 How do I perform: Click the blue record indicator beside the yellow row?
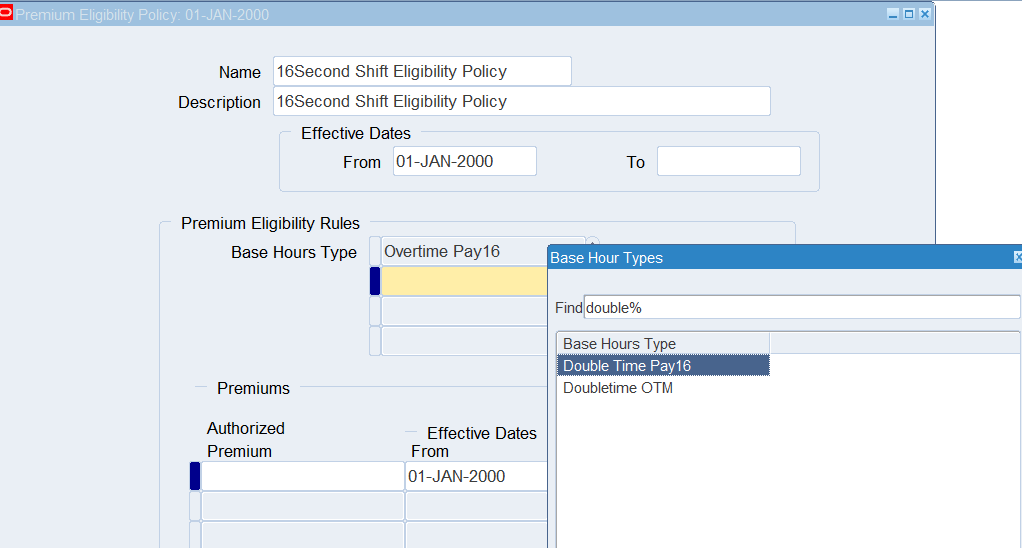(x=375, y=282)
